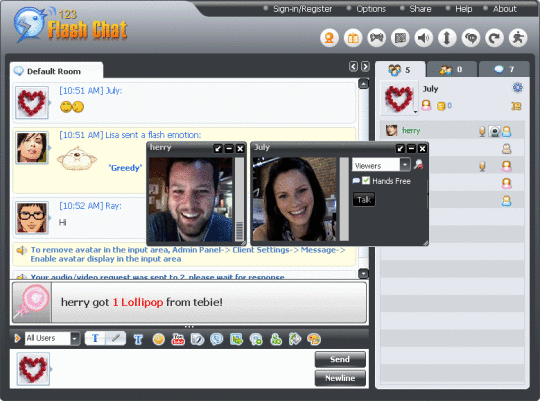Screen dimensions: 540x401
Task: Click the curved refresh arrow icon
Action: 494,38
